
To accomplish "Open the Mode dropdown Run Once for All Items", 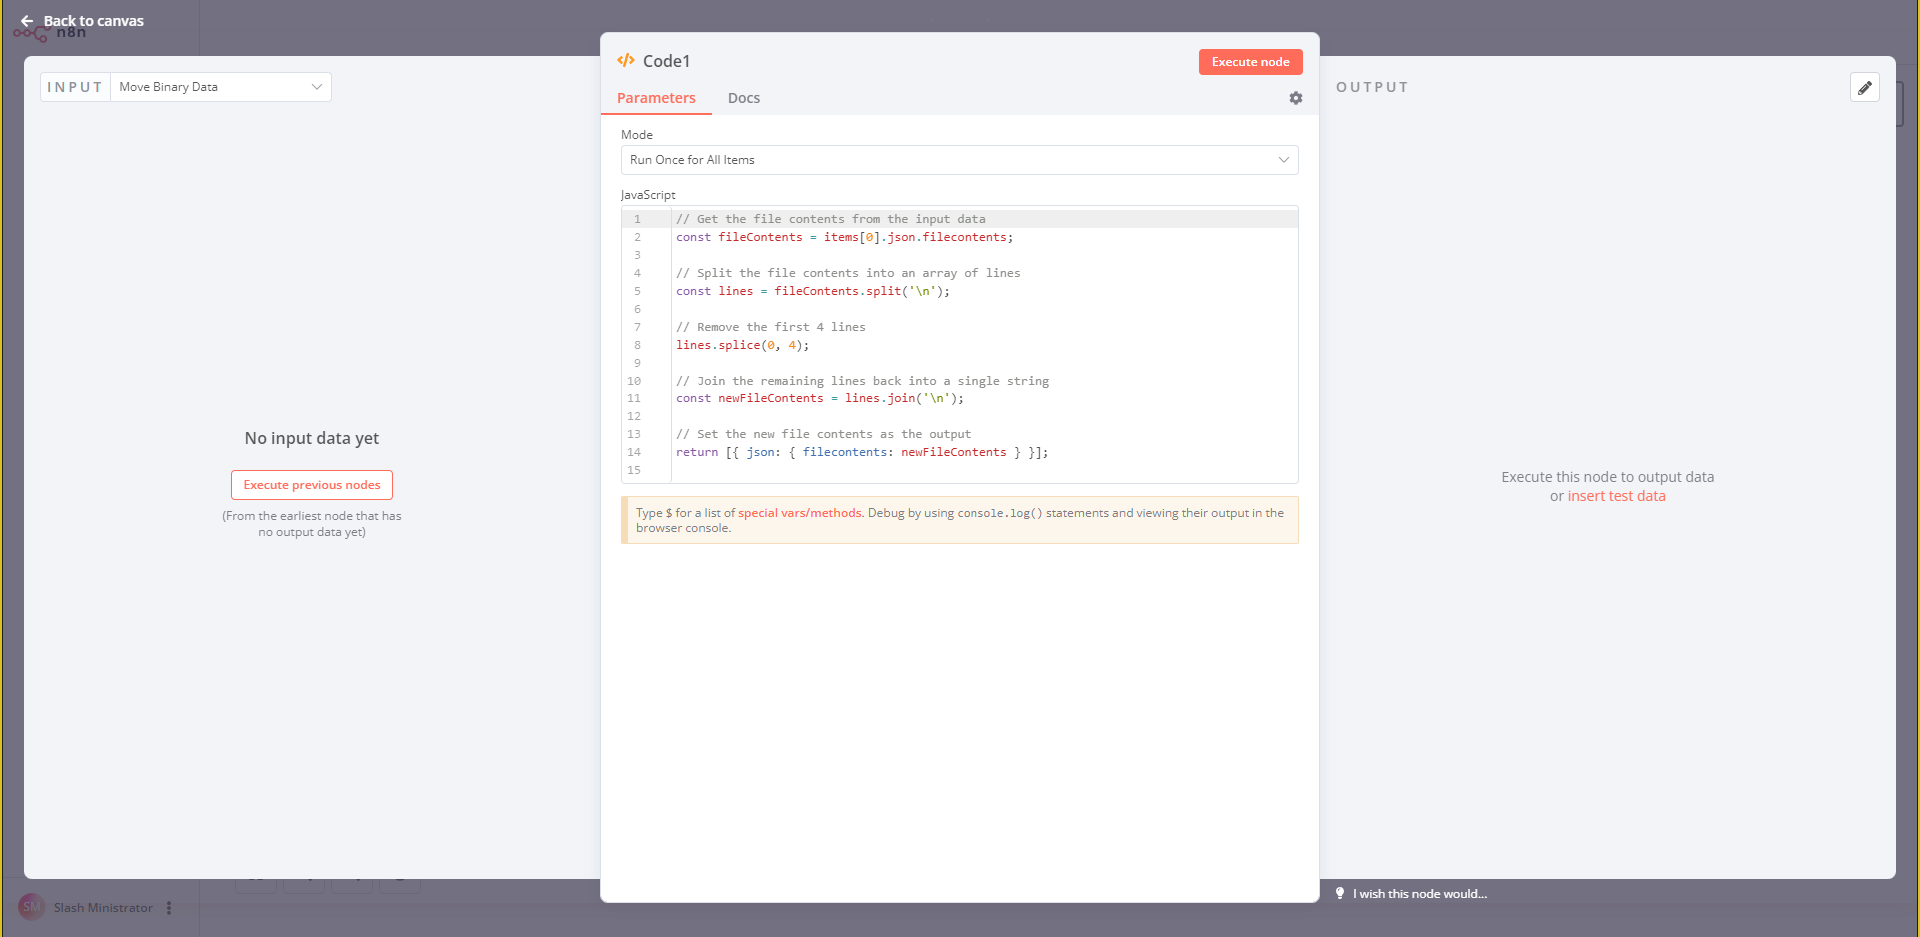I will [960, 160].
